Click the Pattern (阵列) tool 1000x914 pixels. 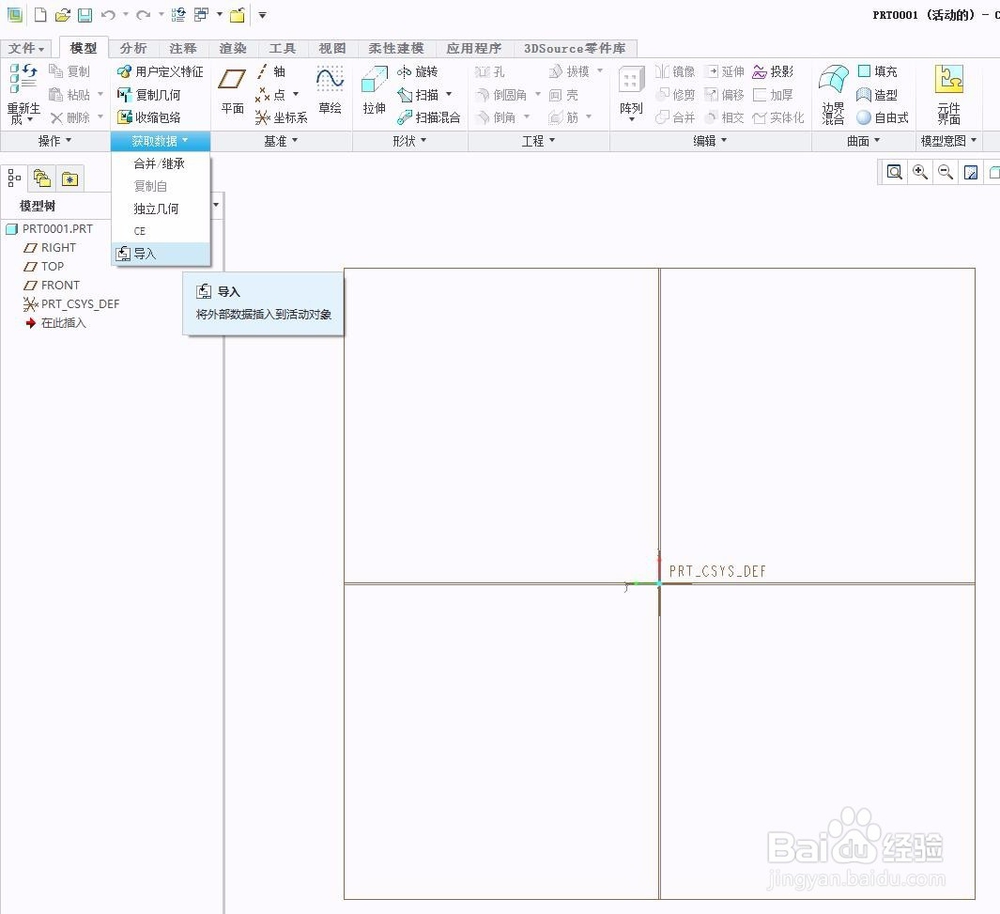[x=631, y=93]
